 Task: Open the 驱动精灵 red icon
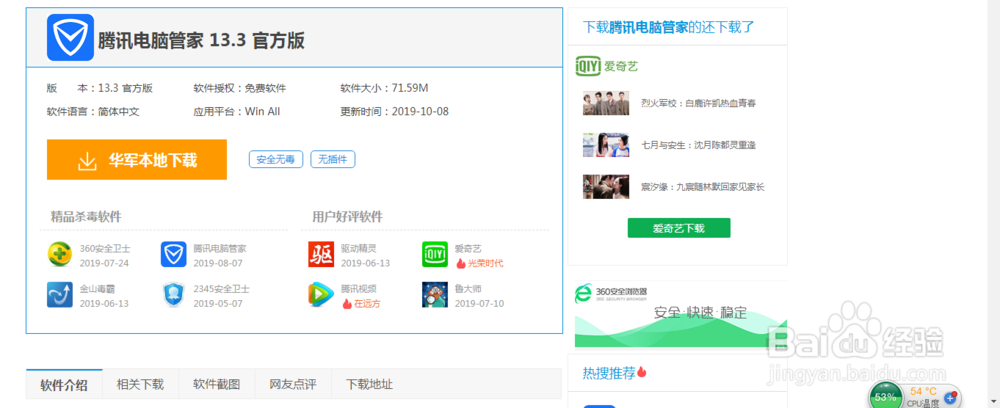(321, 254)
